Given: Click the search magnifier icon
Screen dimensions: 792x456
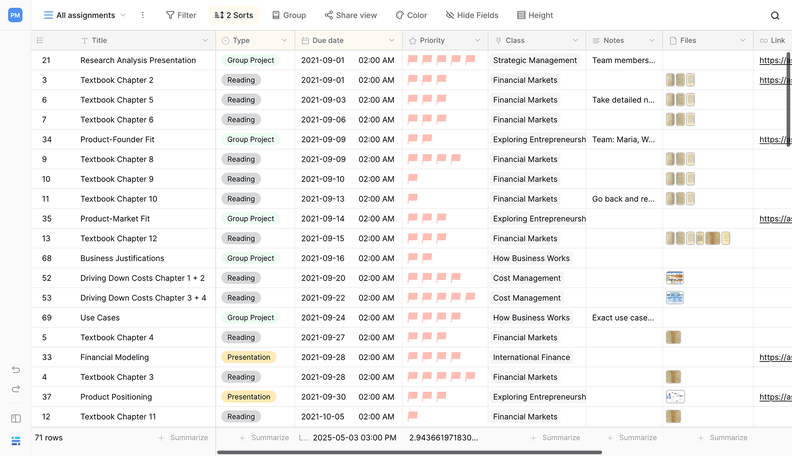Looking at the screenshot, I should [775, 16].
